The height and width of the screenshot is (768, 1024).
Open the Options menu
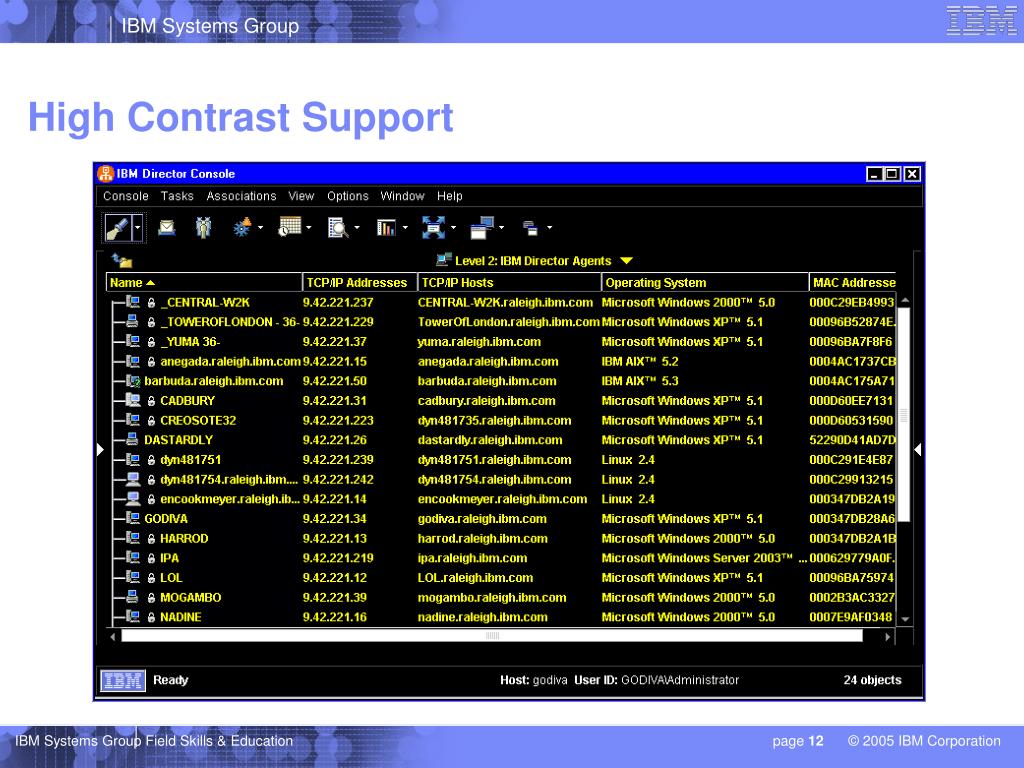(347, 196)
